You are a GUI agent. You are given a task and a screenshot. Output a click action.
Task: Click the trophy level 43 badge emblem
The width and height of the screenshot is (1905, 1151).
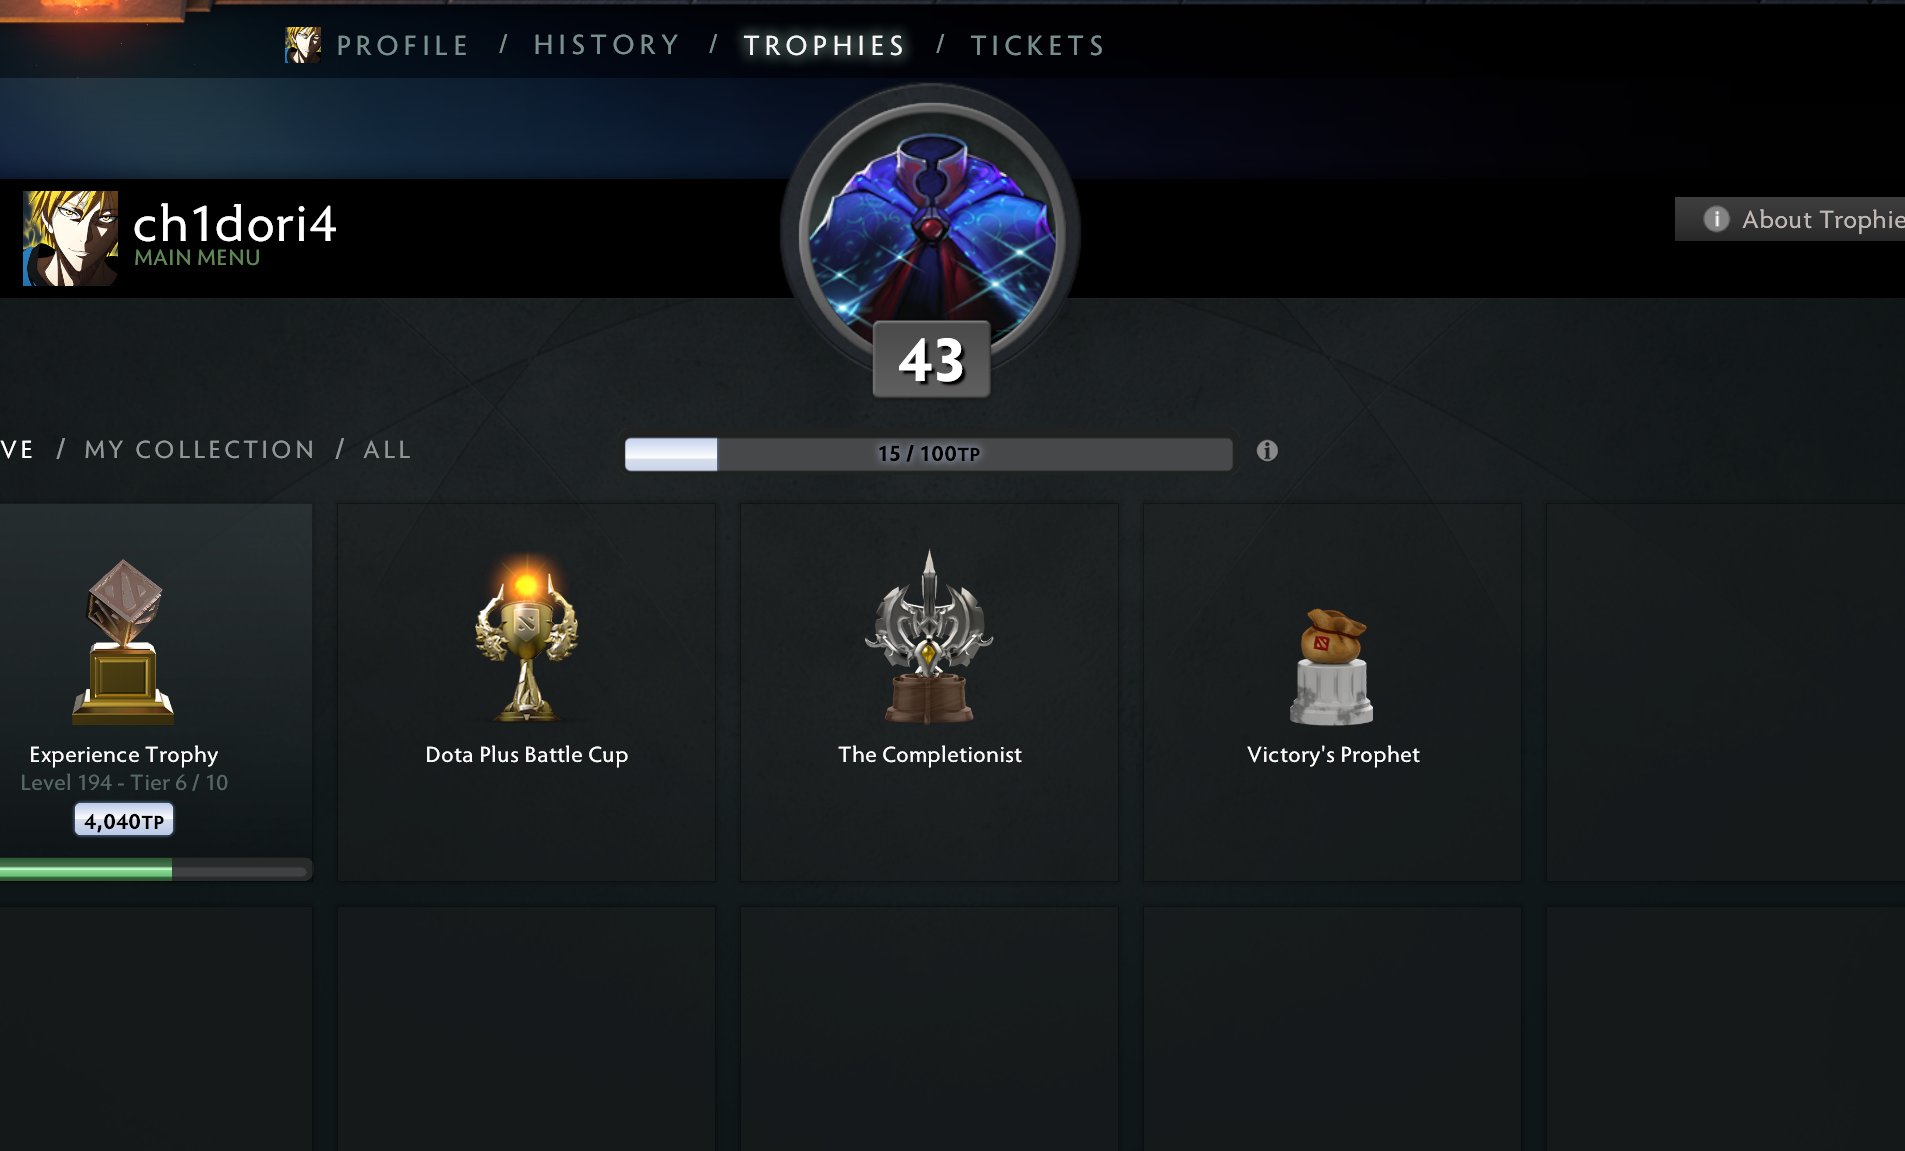point(931,233)
